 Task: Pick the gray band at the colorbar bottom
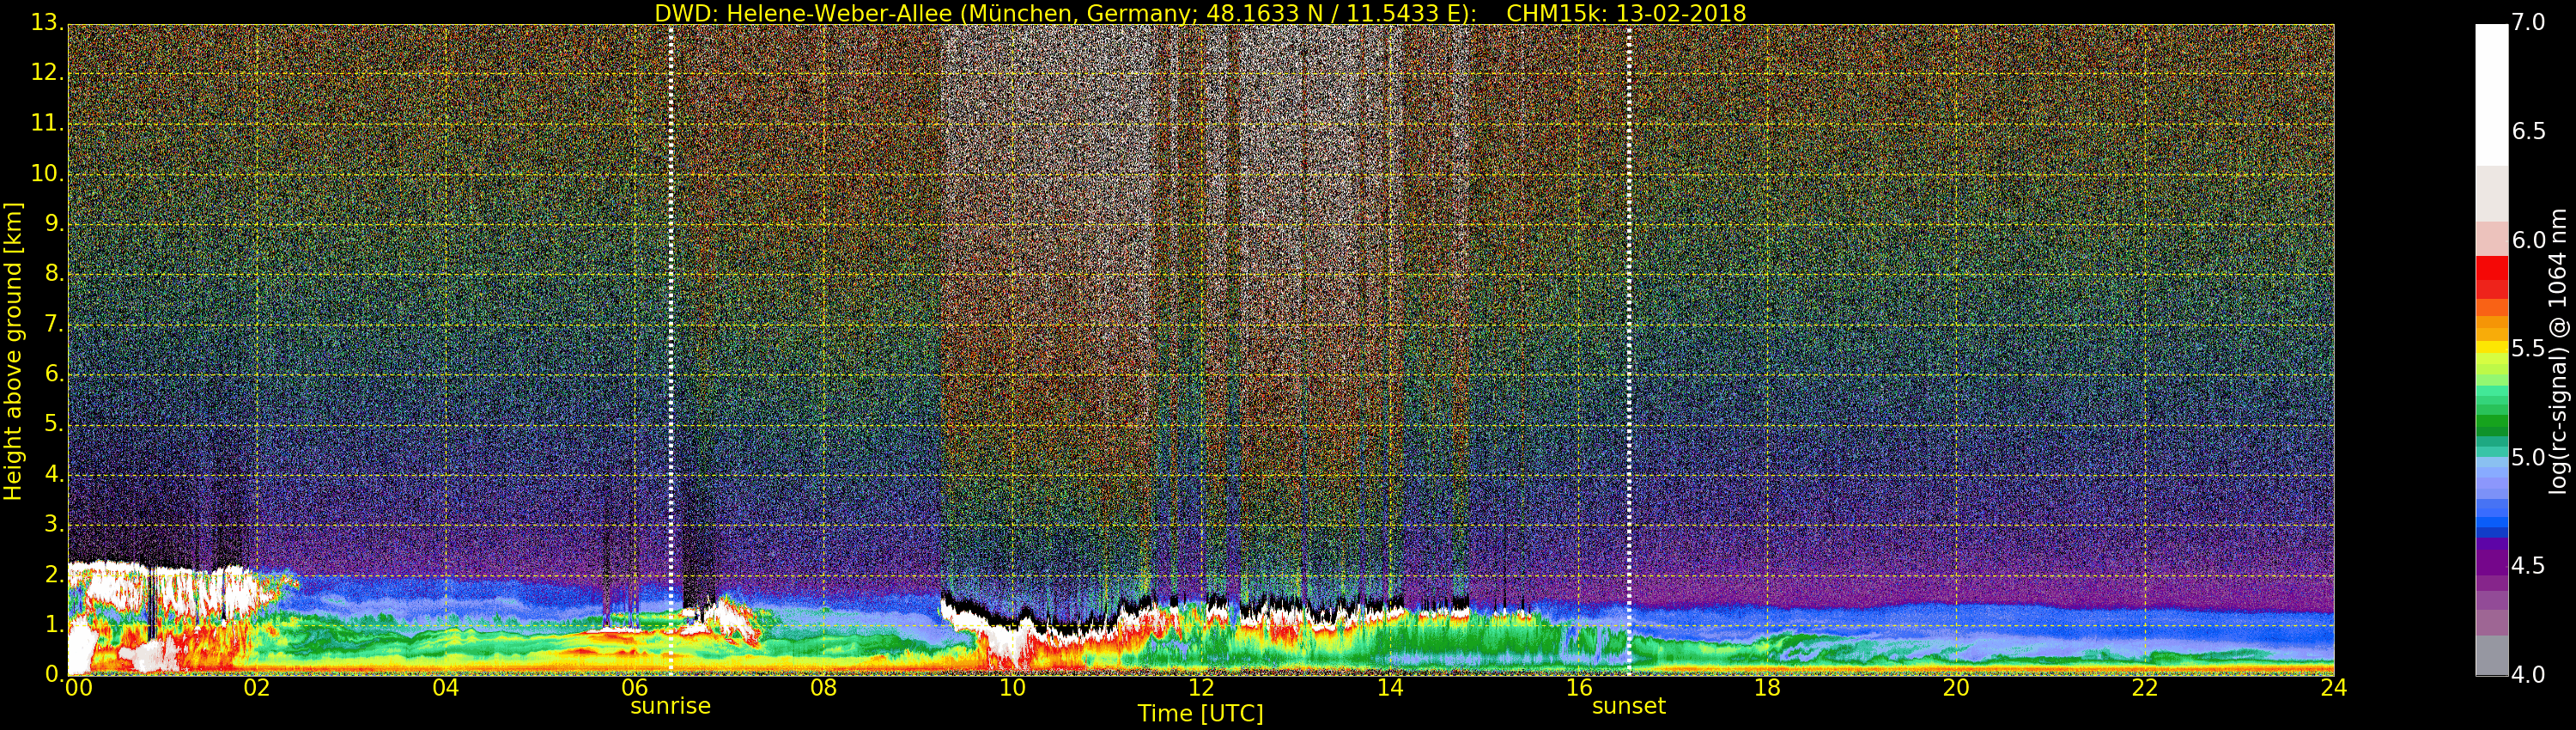2491,656
